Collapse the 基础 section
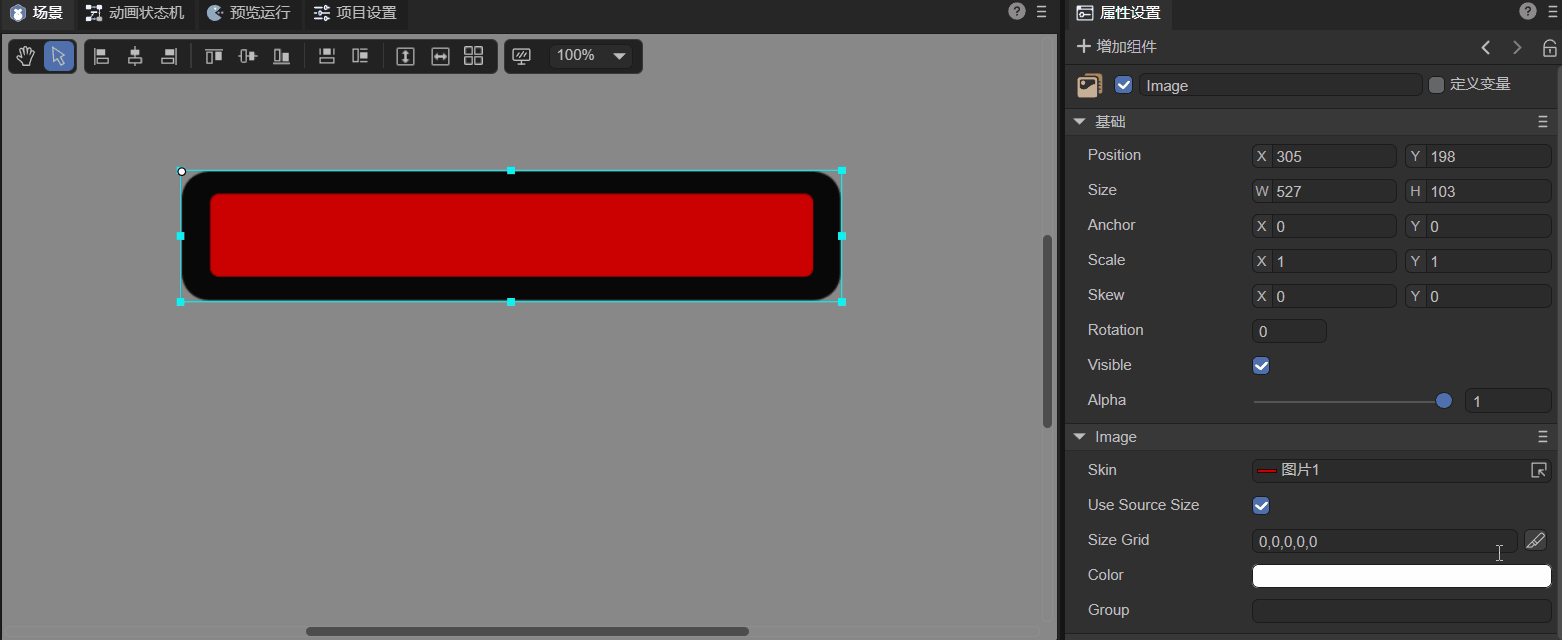This screenshot has width=1562, height=640. 1080,122
